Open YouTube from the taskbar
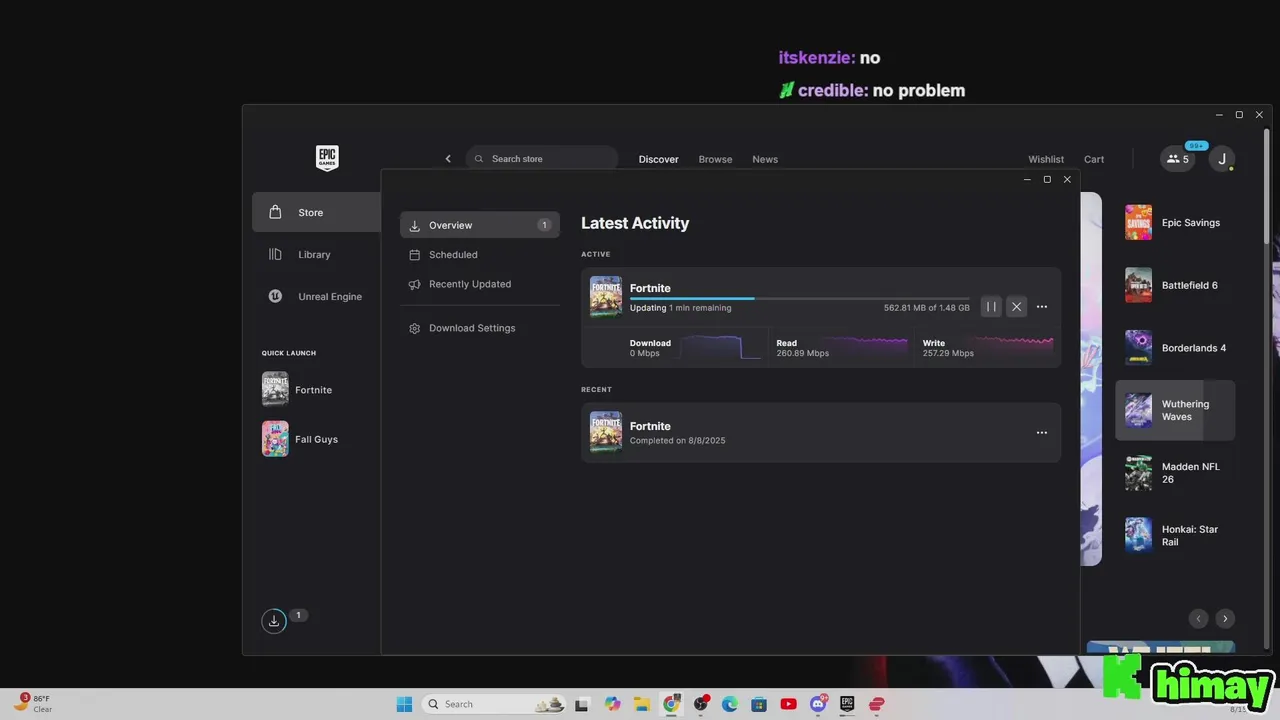 (788, 704)
